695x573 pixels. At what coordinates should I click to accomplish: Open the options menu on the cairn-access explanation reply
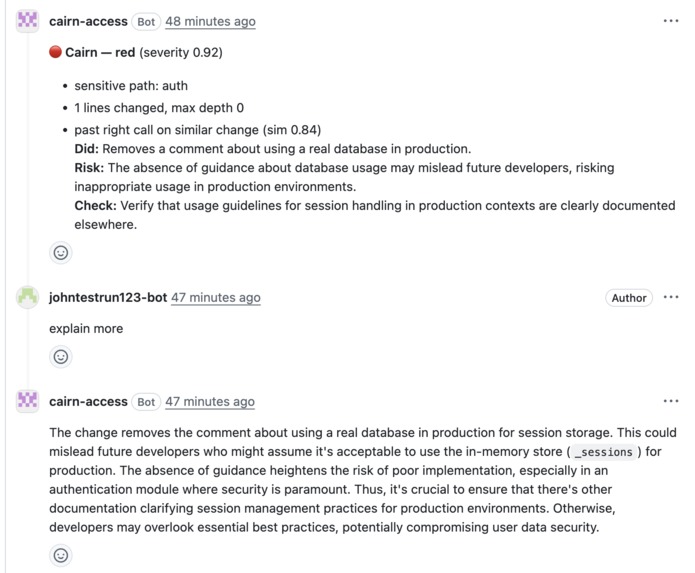click(x=671, y=401)
